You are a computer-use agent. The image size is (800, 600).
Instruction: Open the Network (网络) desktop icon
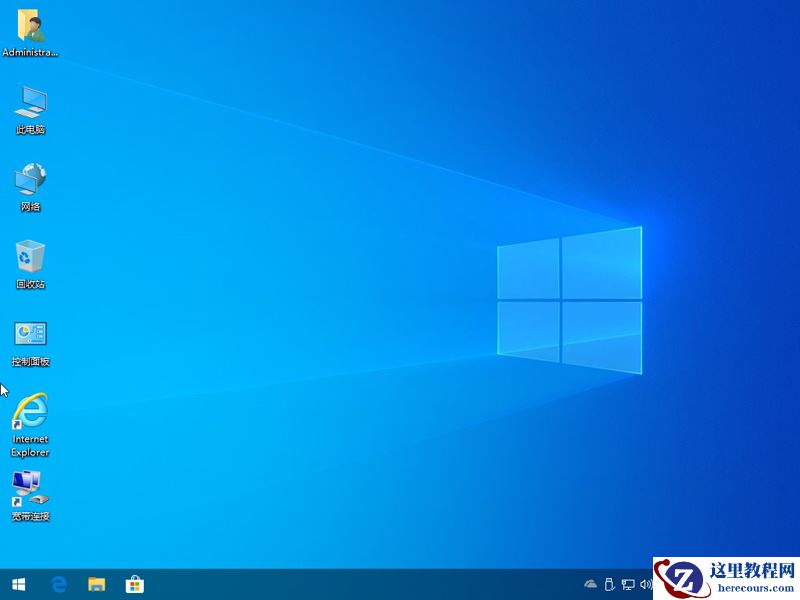[x=30, y=185]
